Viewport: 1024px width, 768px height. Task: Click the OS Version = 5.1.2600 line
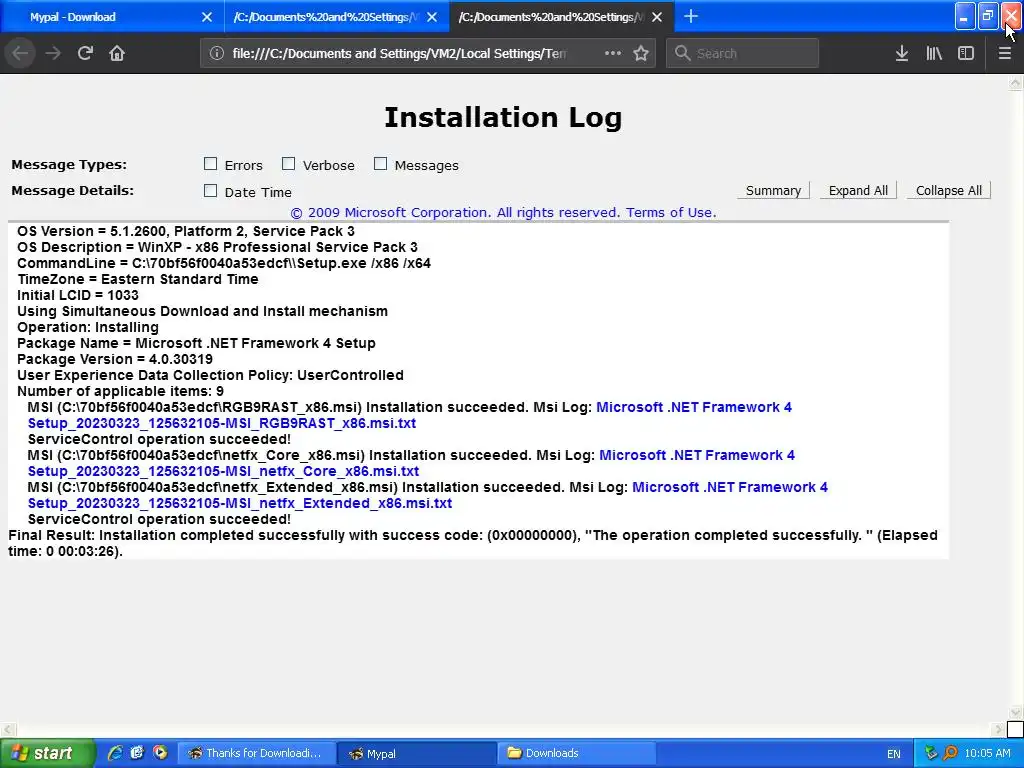pos(185,231)
